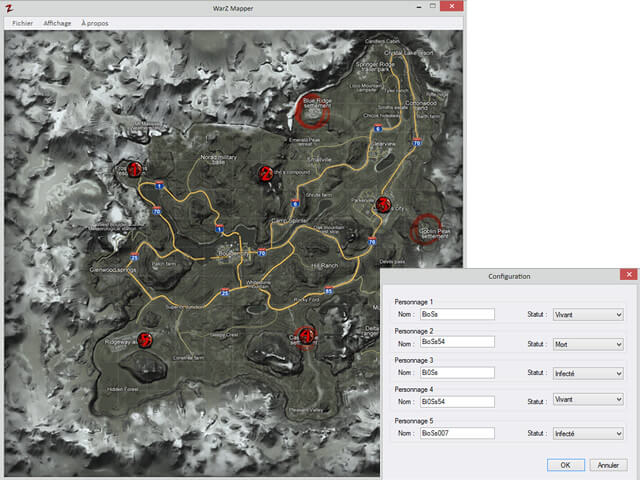This screenshot has height=480, width=640.
Task: Cancel configuration with Annuler button
Action: (608, 465)
